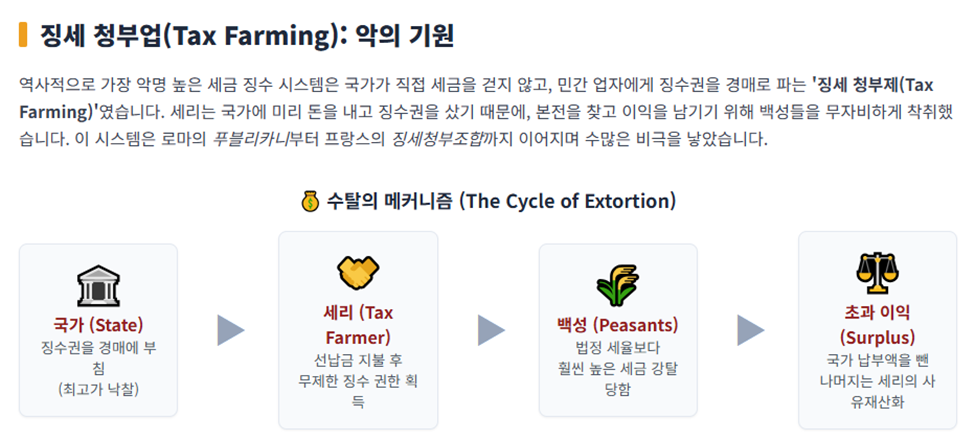Screen dimensions: 975x441
Task: Click the handshake icon above 세리
Action: coord(358,273)
